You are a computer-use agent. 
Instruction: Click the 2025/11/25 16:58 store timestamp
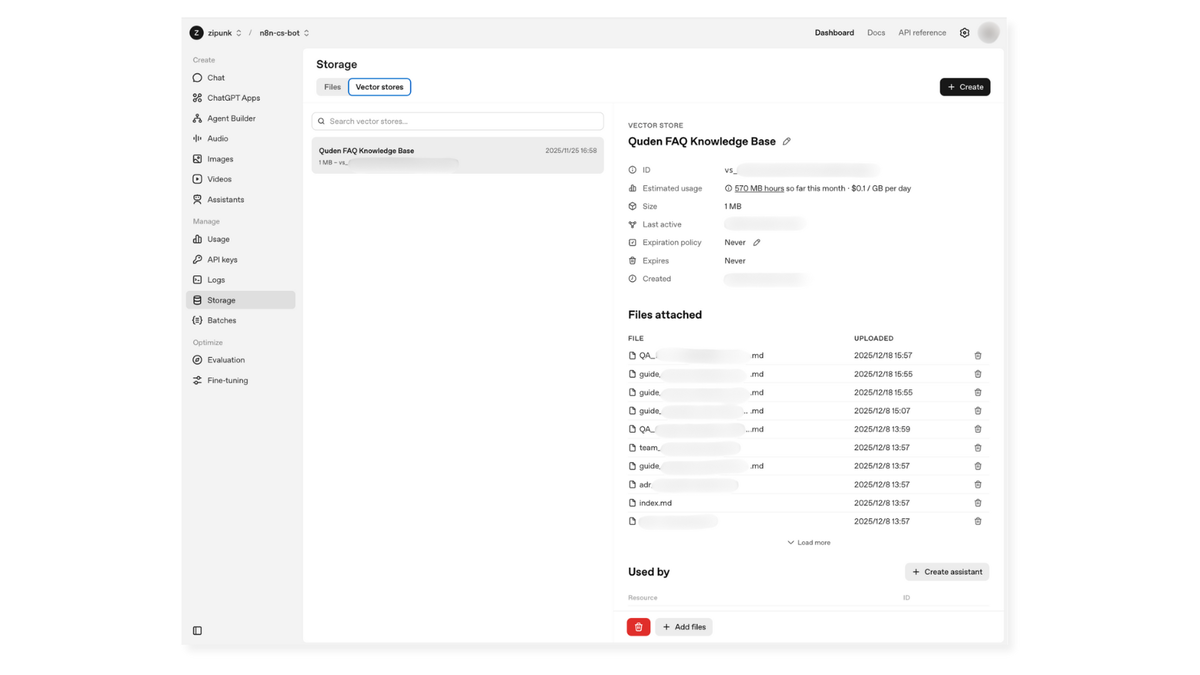click(571, 151)
